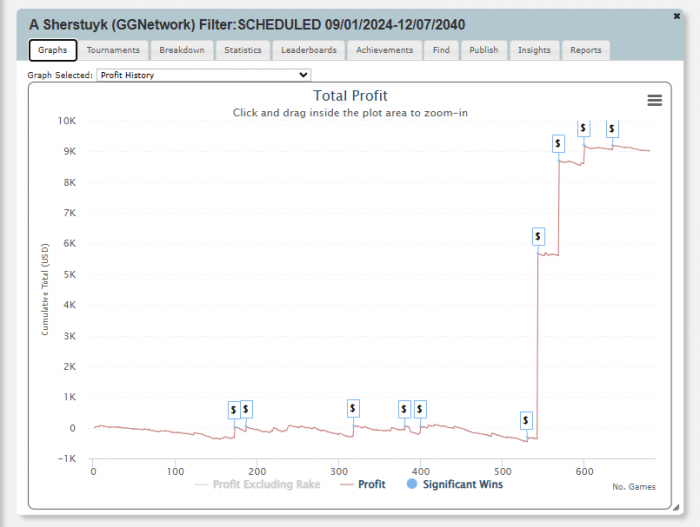Click the $ win marker near game 530
Image resolution: width=700 pixels, height=527 pixels.
526,420
